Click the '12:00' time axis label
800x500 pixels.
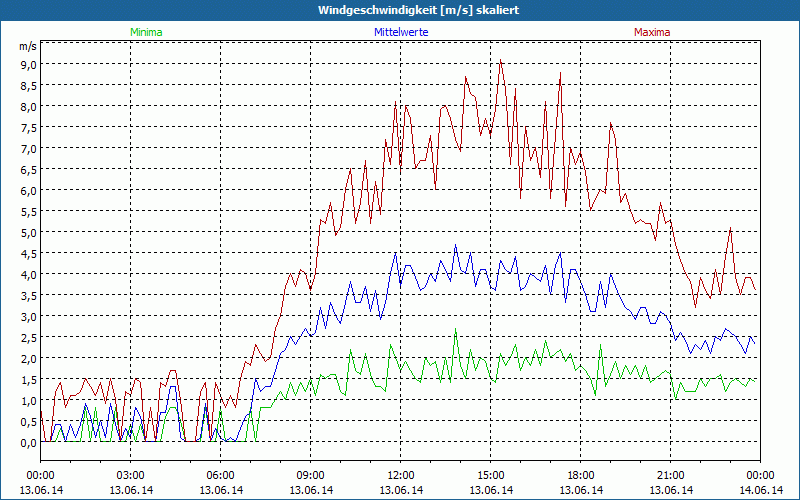[x=401, y=476]
